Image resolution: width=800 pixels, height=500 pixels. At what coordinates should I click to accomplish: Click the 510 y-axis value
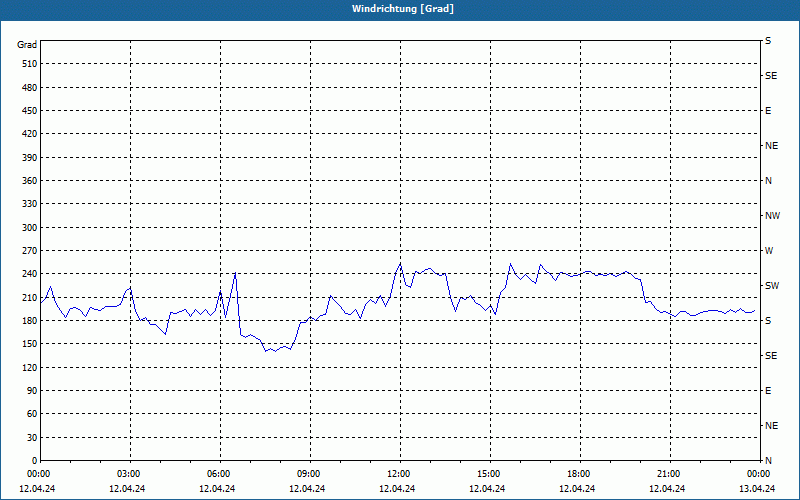(30, 64)
